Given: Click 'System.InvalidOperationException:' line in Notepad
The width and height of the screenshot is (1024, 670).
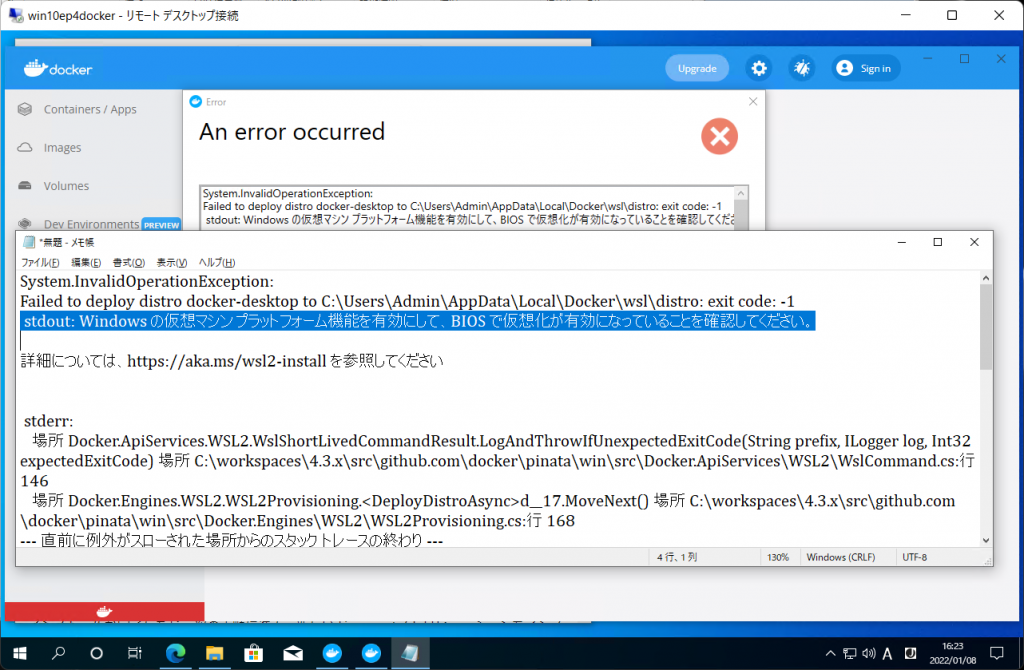Looking at the screenshot, I should (x=147, y=281).
